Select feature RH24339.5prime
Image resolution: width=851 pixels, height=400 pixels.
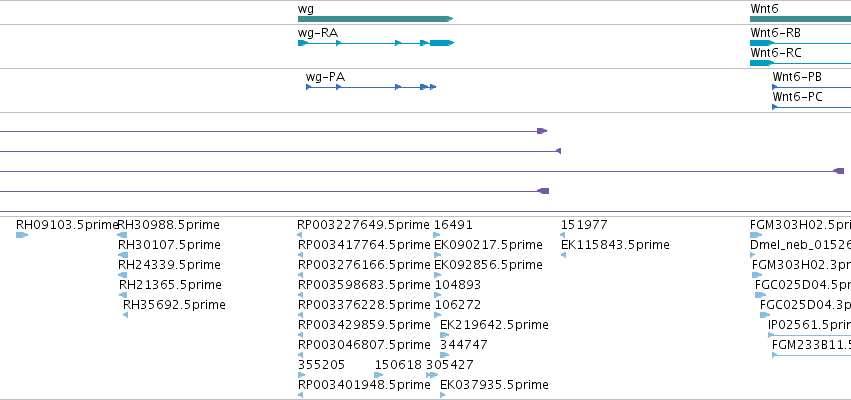click(x=123, y=275)
